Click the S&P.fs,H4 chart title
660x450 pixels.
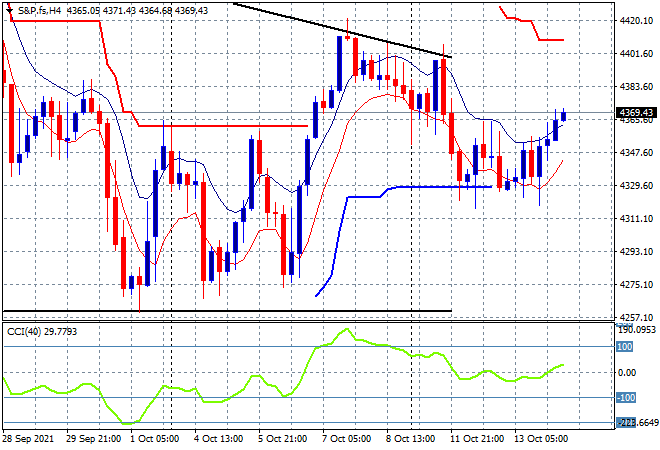(39, 11)
